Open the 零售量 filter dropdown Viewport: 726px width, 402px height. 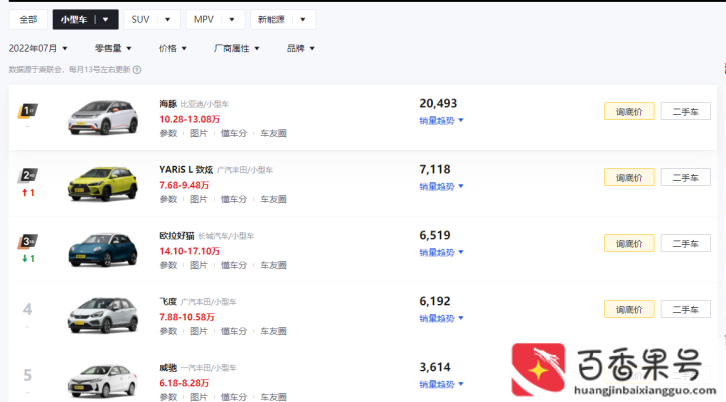coord(113,48)
